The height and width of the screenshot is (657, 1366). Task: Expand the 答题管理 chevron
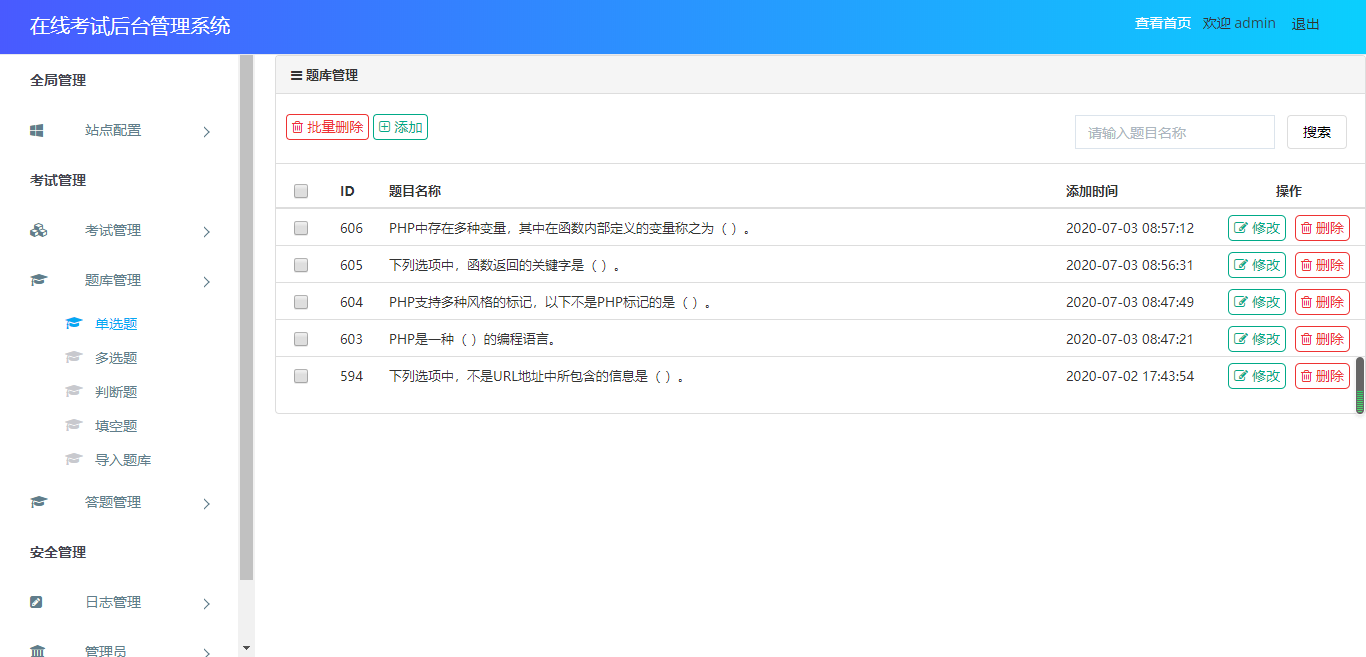207,503
